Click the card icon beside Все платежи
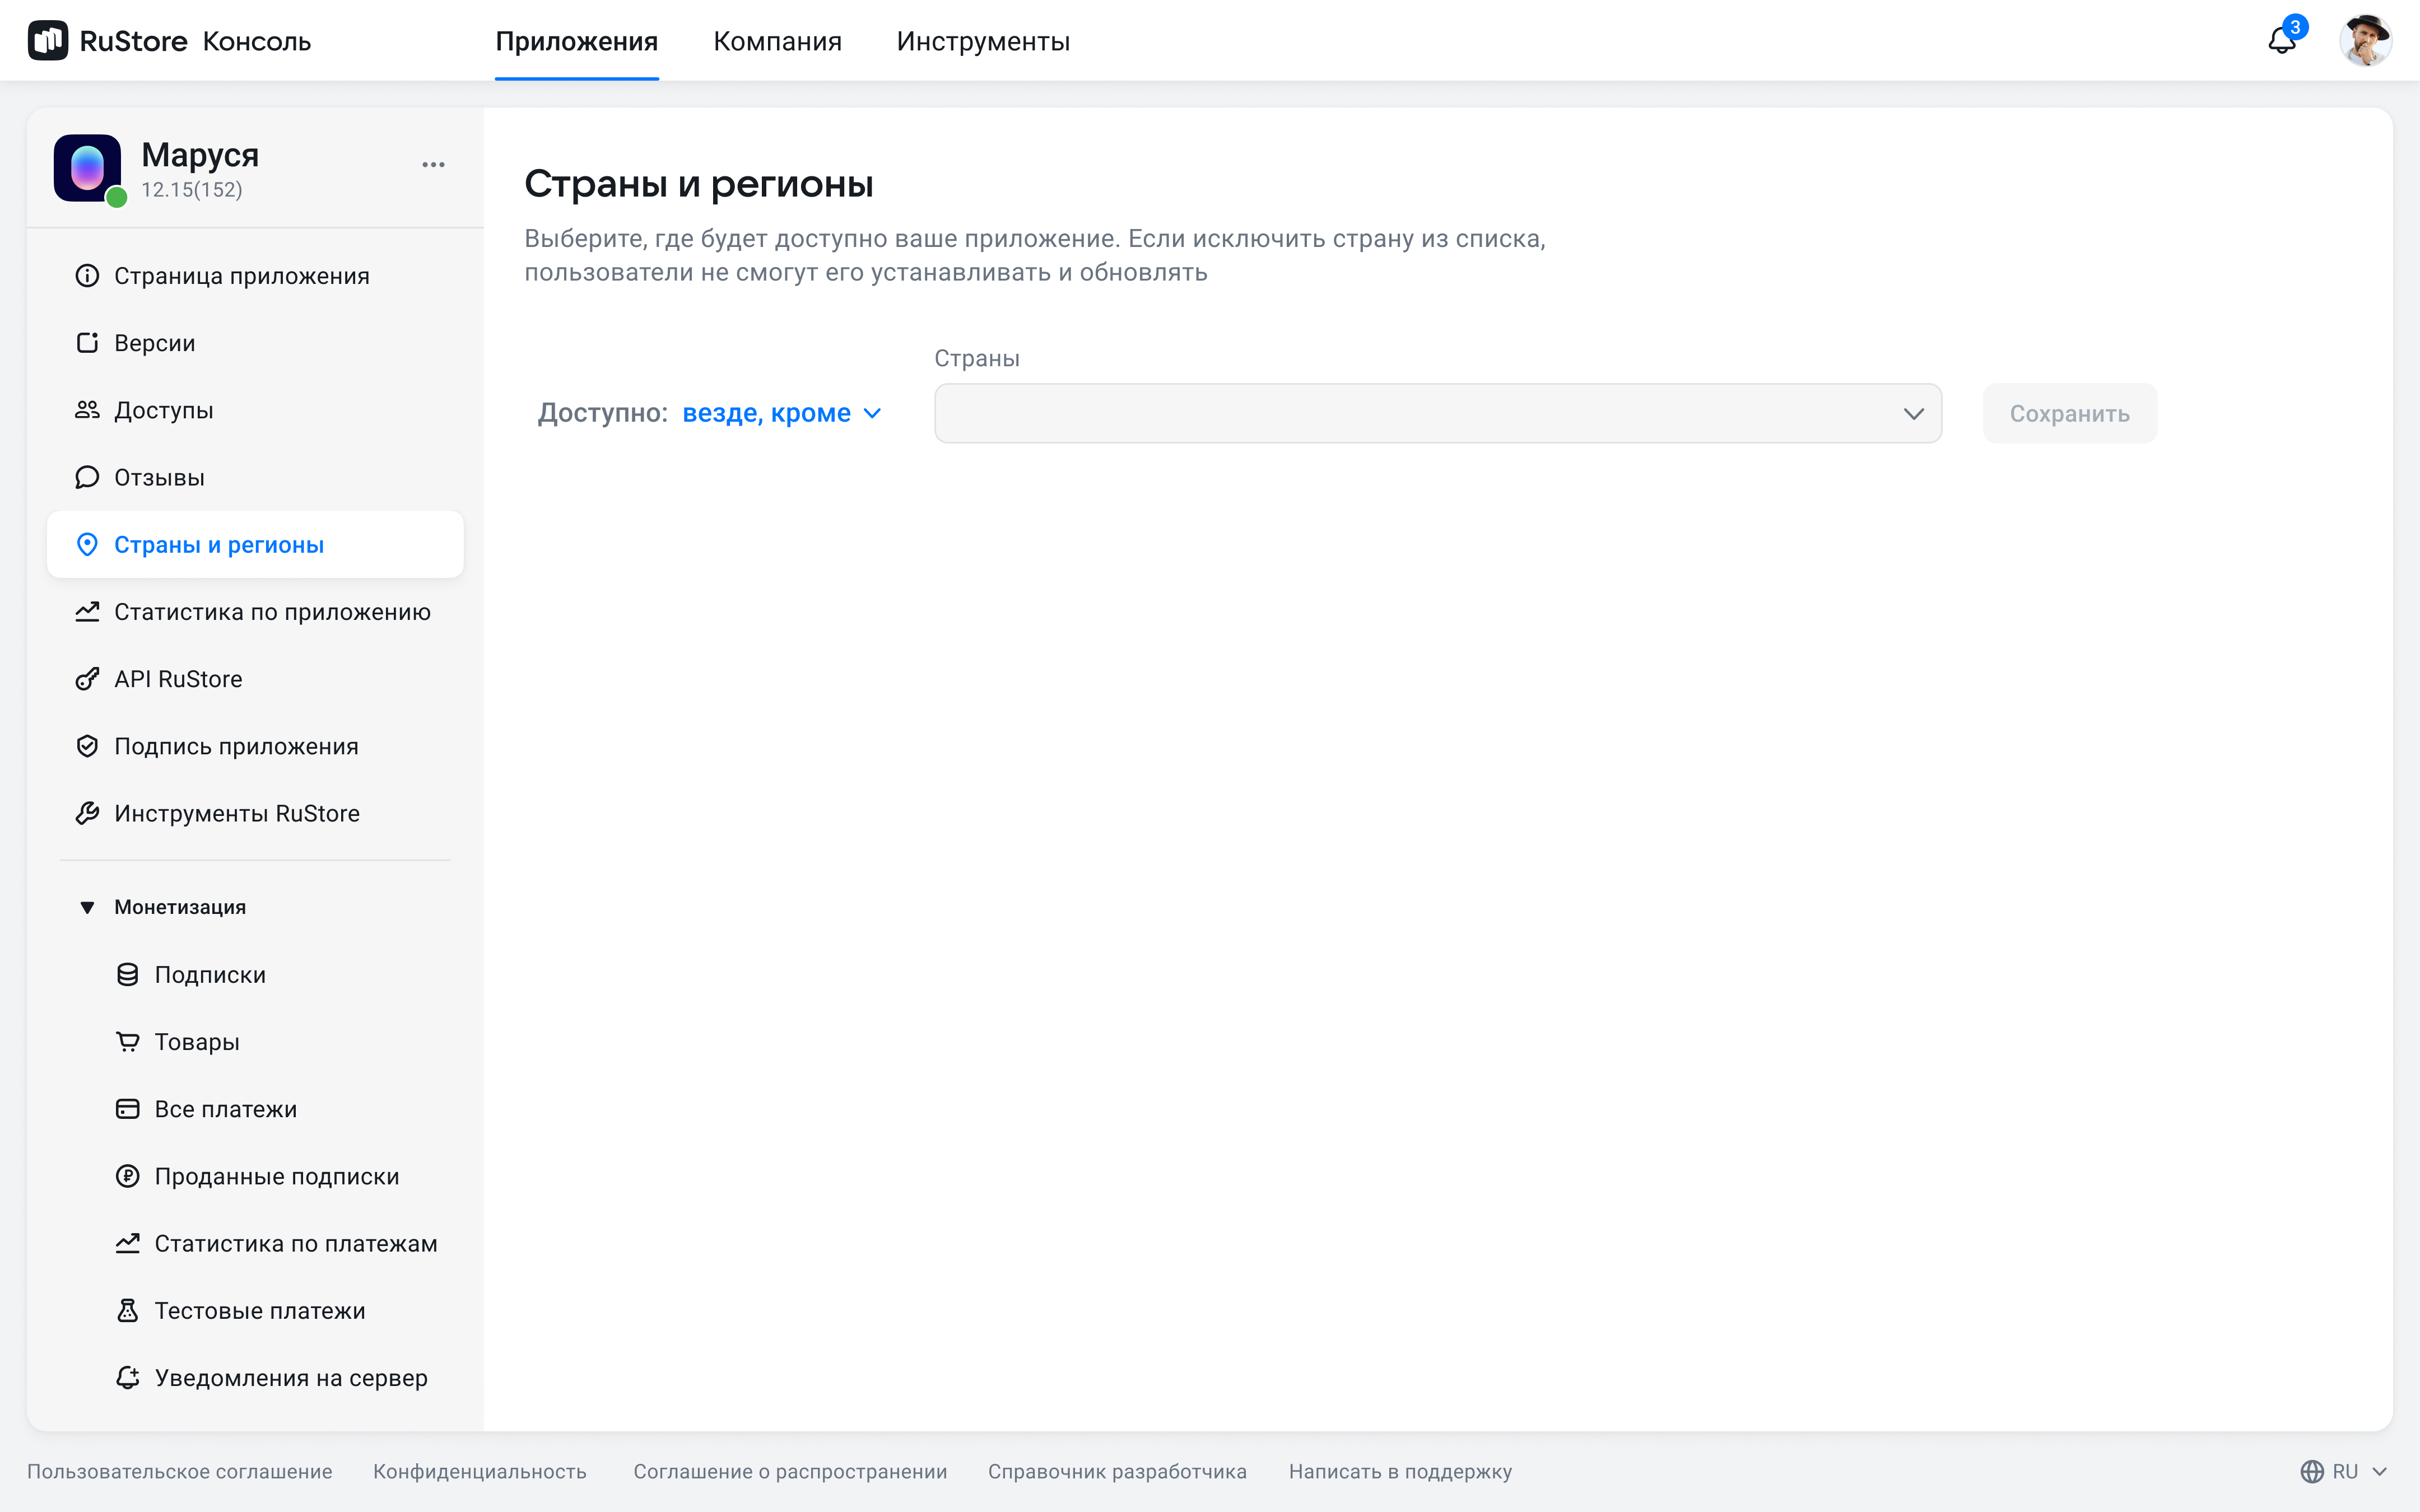Viewport: 2420px width, 1512px height. (x=128, y=1109)
